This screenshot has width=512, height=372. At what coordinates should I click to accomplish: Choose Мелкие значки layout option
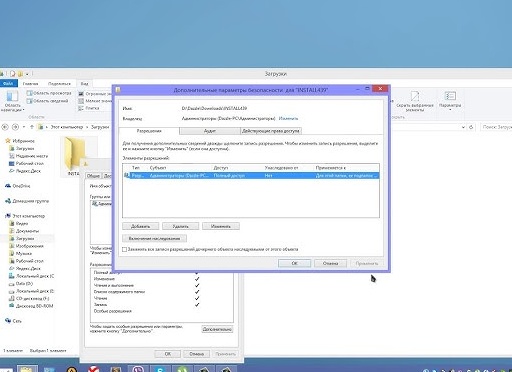click(94, 101)
